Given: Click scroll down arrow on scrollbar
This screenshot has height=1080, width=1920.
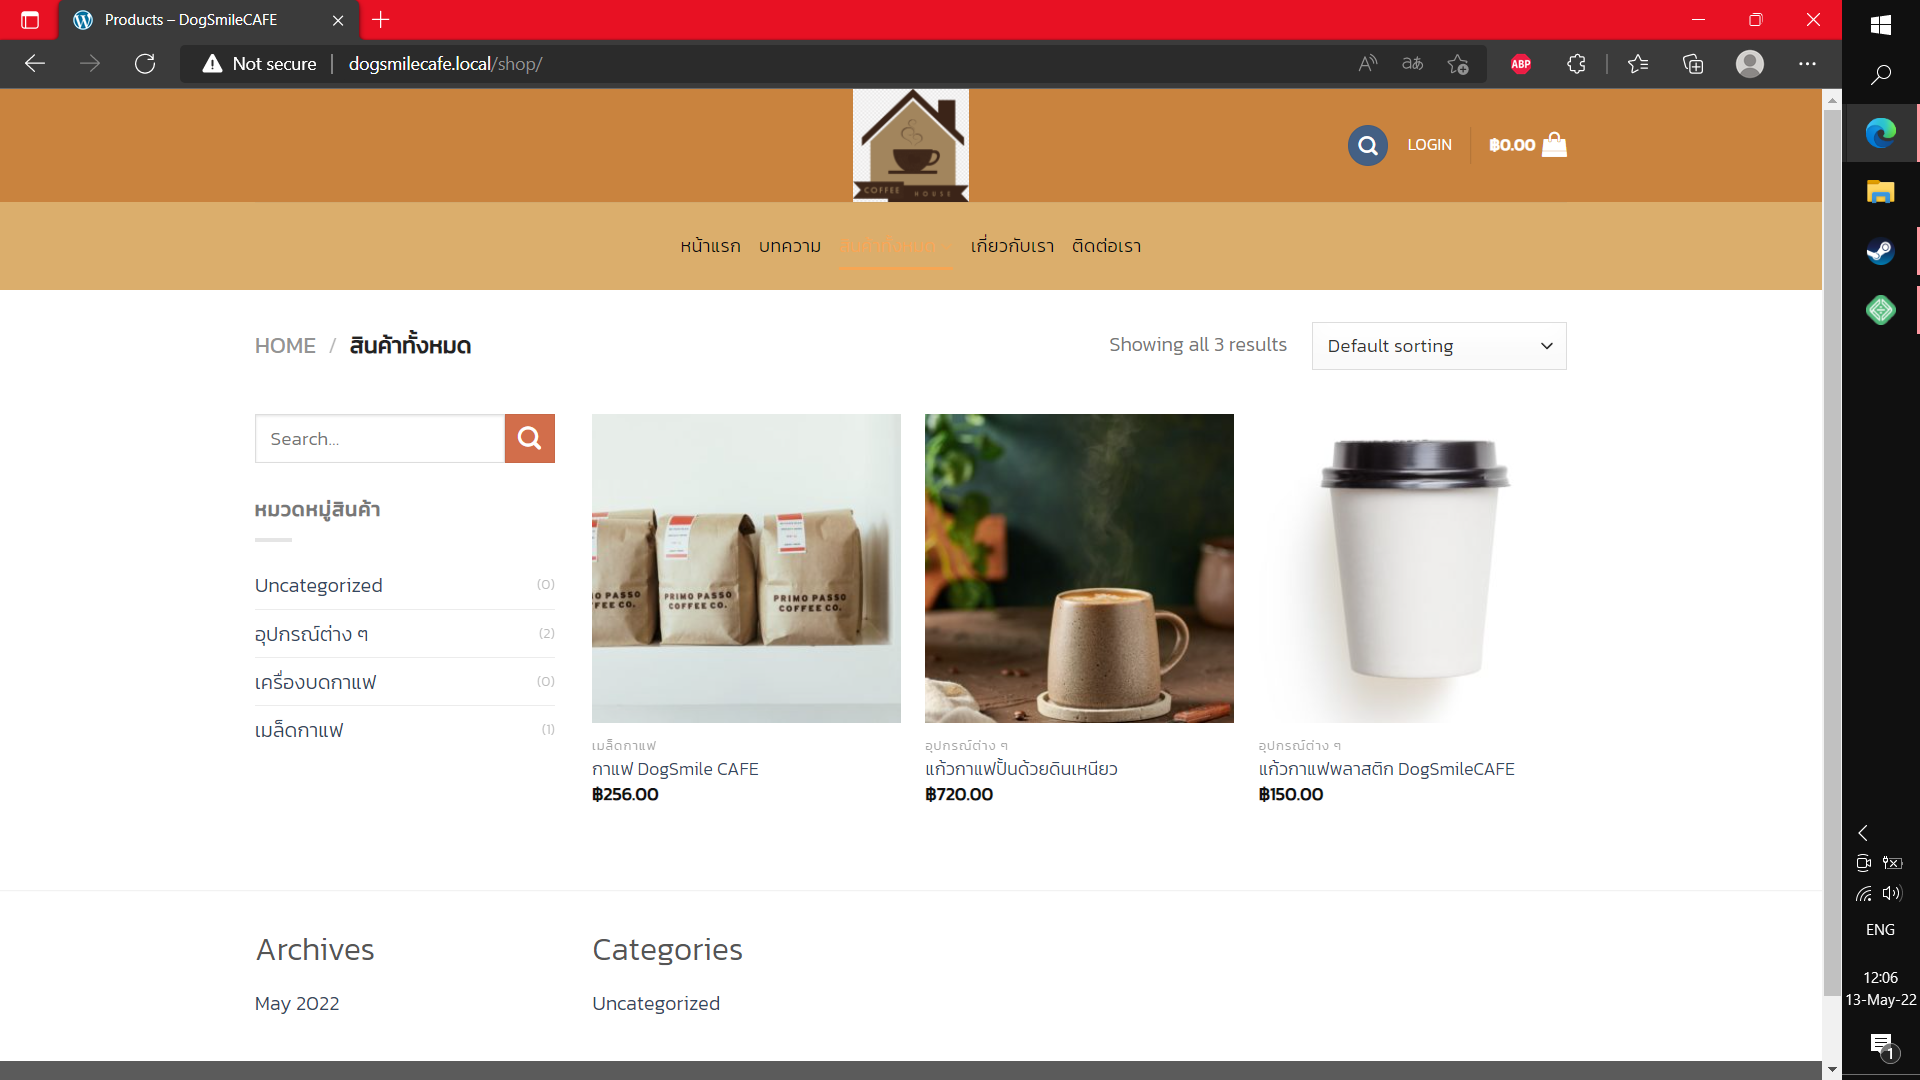Looking at the screenshot, I should coord(1832,1069).
